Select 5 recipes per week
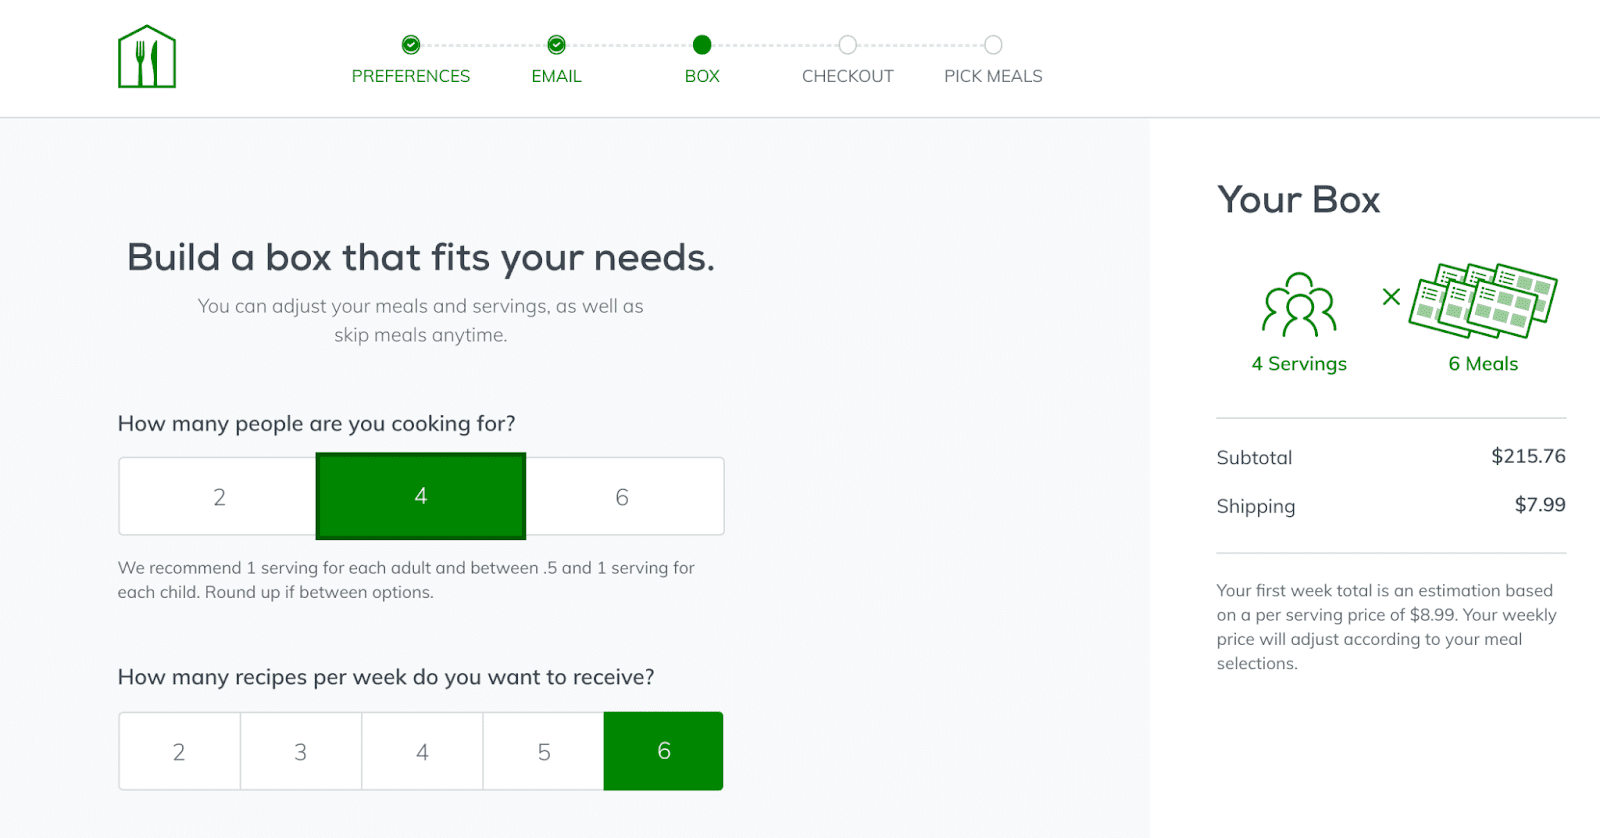Viewport: 1600px width, 838px height. click(544, 752)
